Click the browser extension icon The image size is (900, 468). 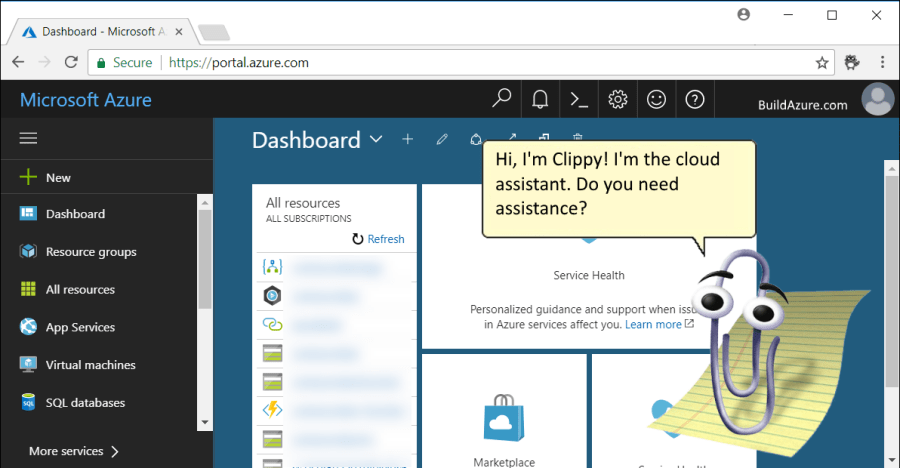pos(852,62)
